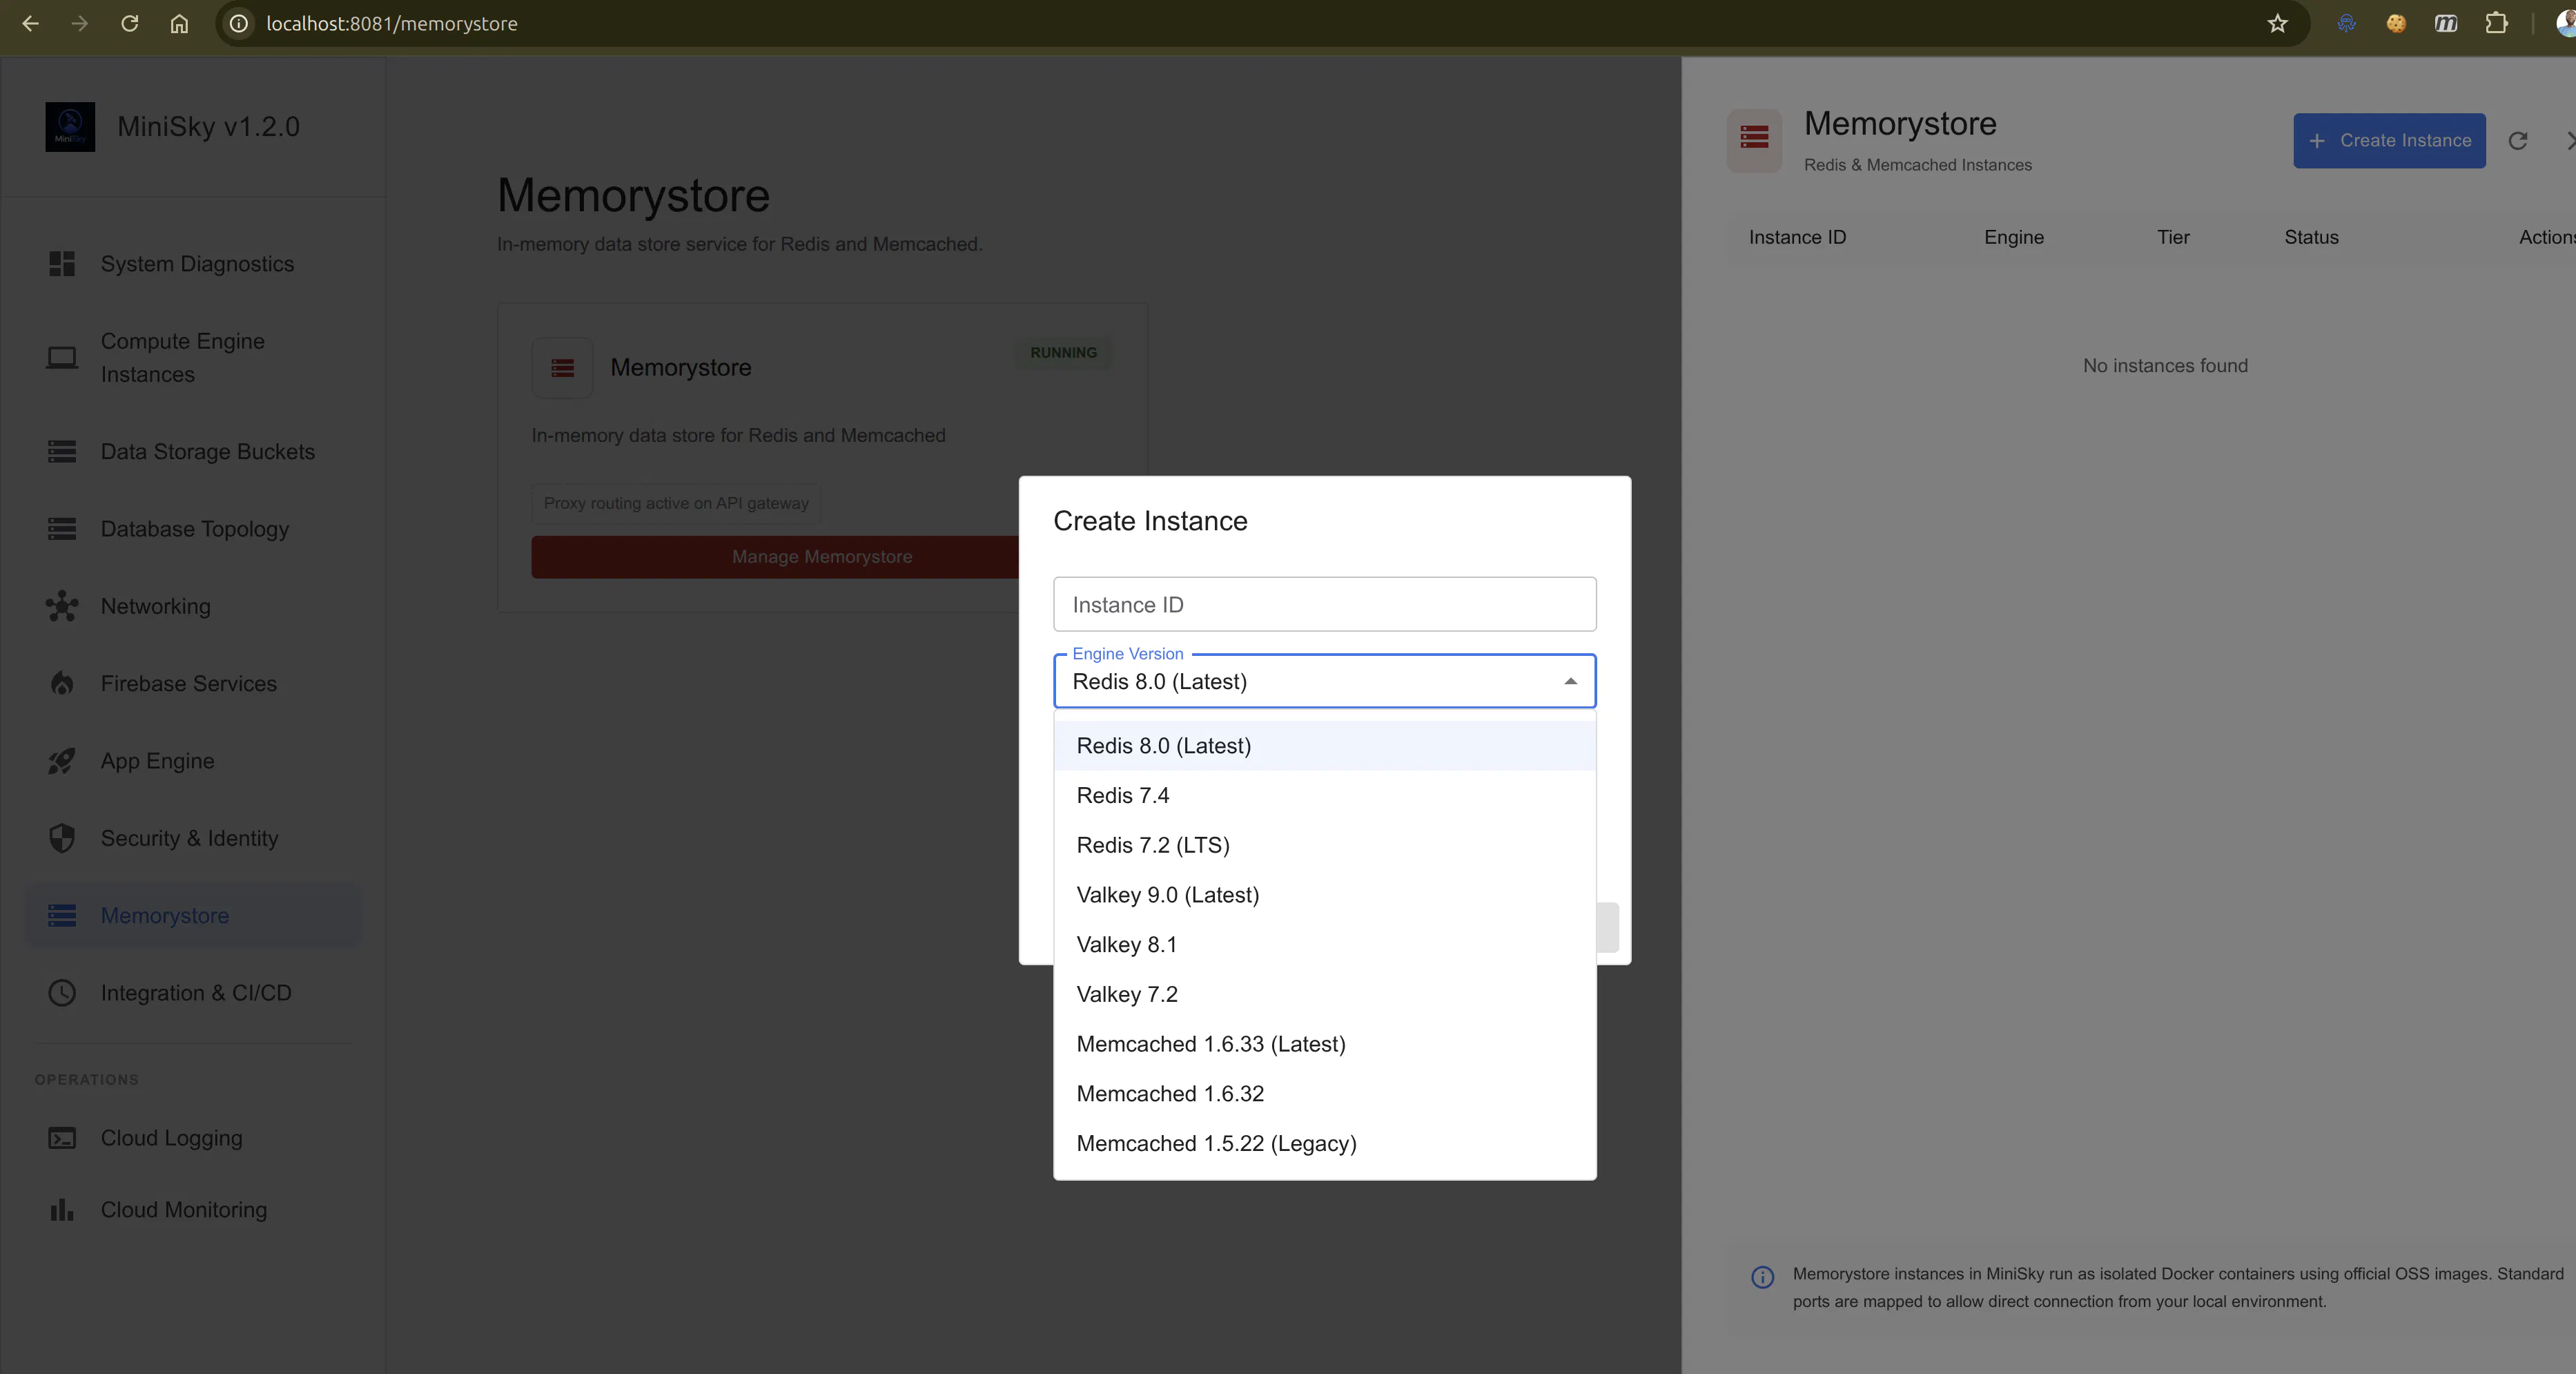Open Cloud Monitoring from Operations
The image size is (2576, 1374).
click(x=193, y=1210)
